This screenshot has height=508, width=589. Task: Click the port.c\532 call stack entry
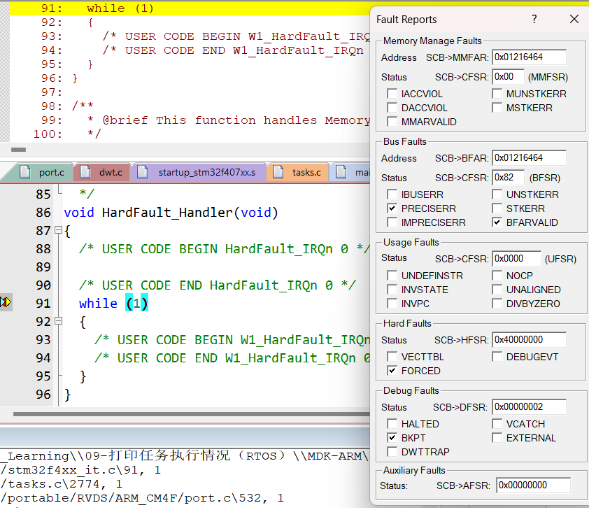pyautogui.click(x=142, y=498)
